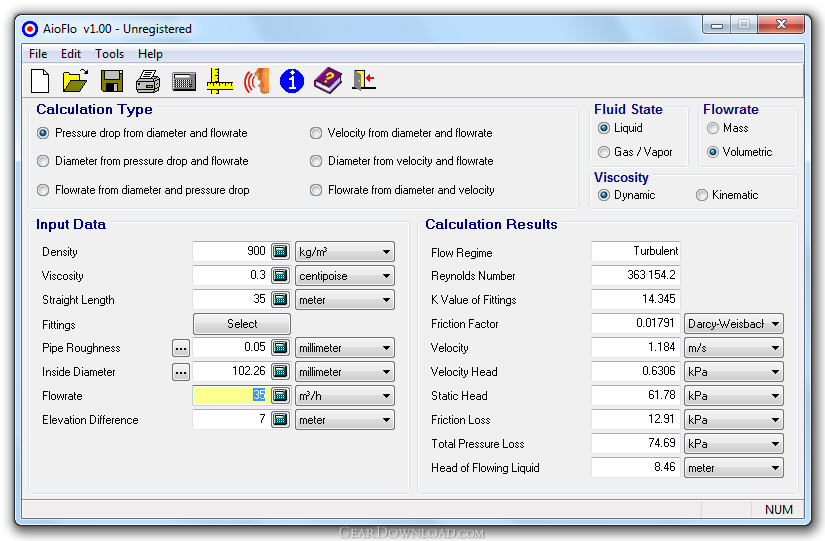This screenshot has width=825, height=541.
Task: Choose Gas / Vapor fluid state
Action: coord(635,152)
